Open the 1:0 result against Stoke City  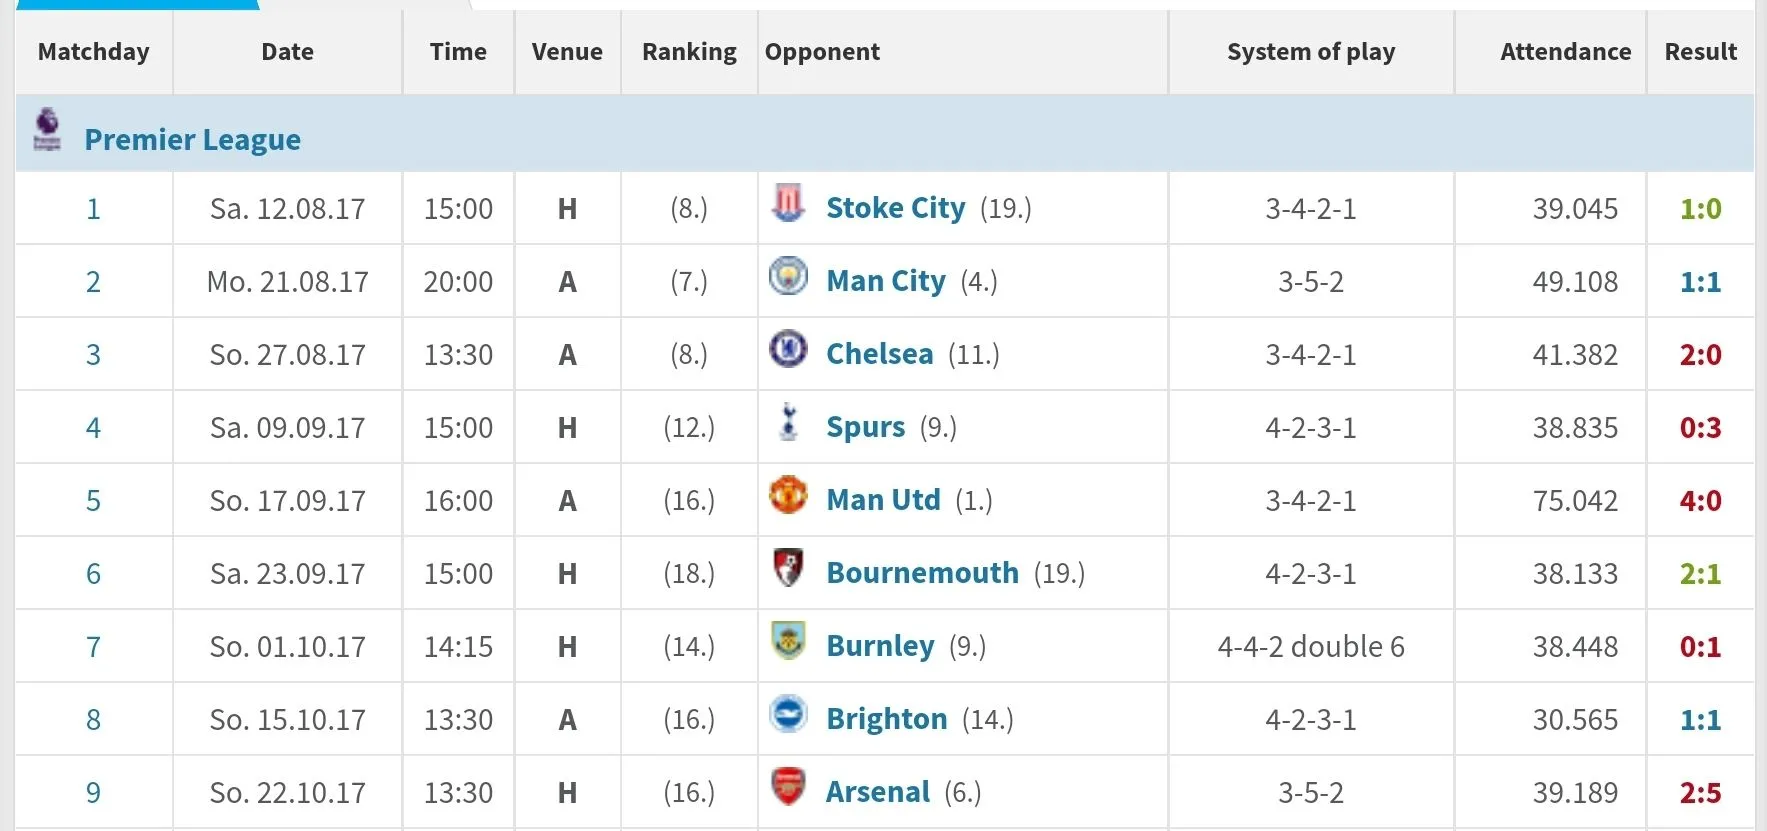click(1700, 209)
